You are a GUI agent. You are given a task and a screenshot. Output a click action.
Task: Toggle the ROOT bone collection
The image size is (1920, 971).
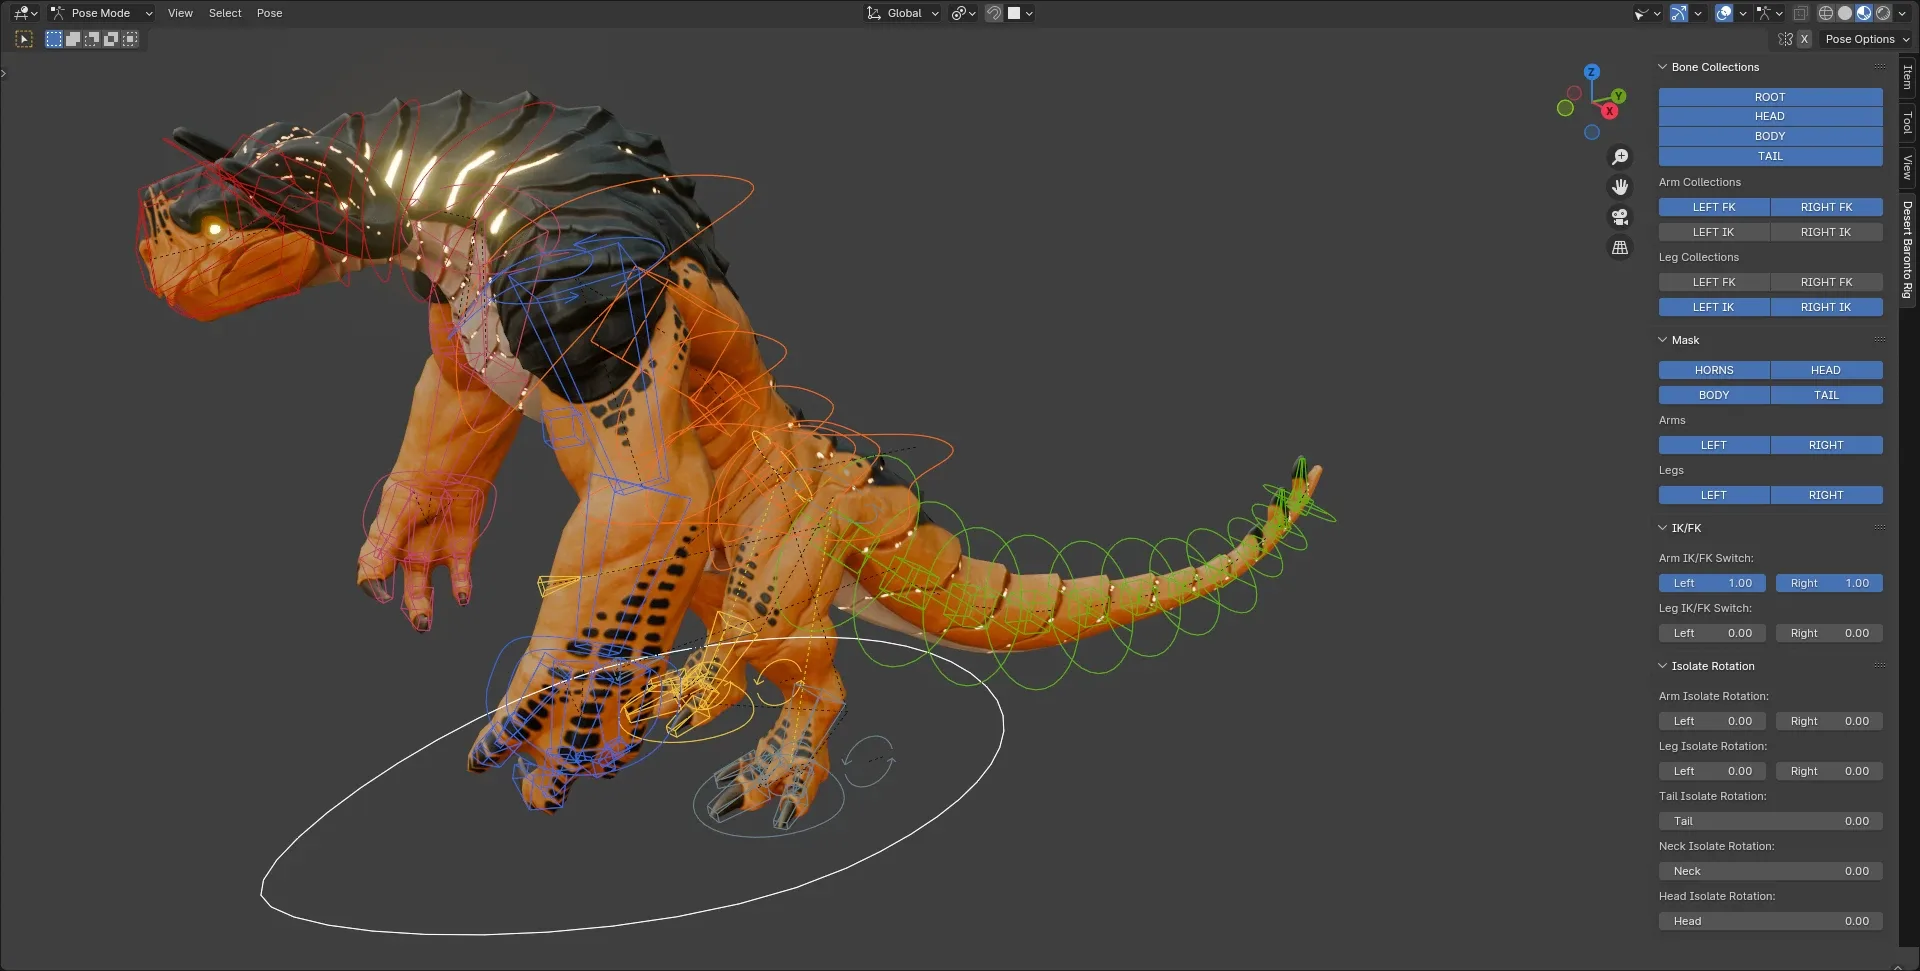point(1770,97)
